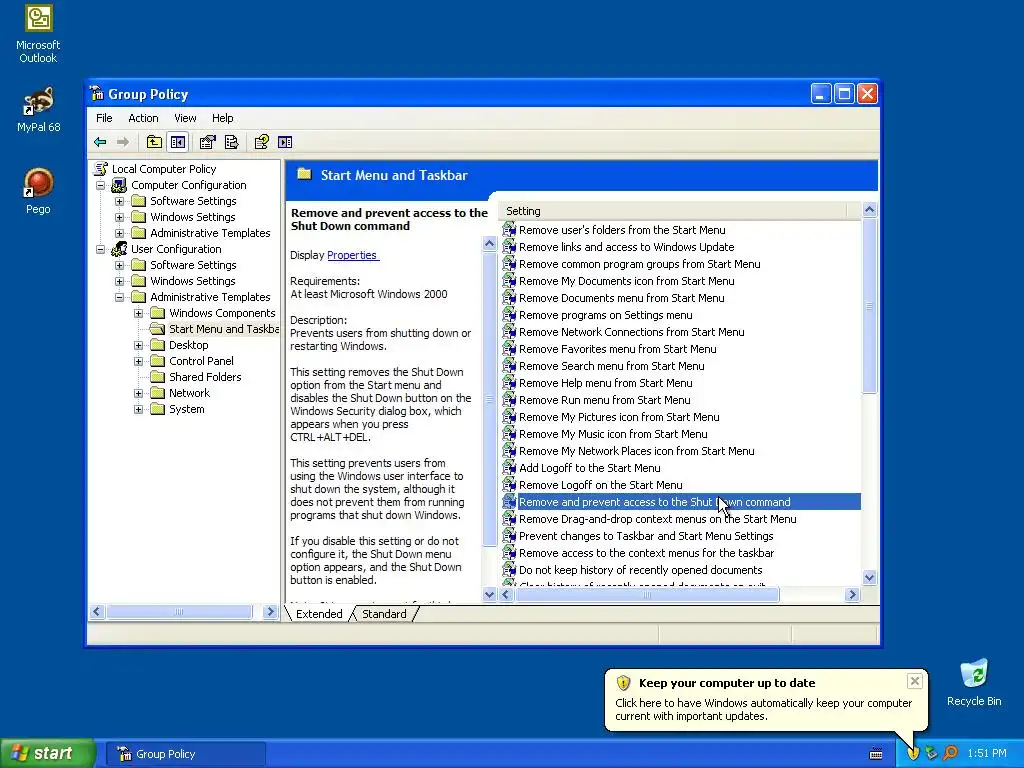This screenshot has height=768, width=1024.
Task: Click the settings list horizontal scrollbar right arrow
Action: [852, 594]
